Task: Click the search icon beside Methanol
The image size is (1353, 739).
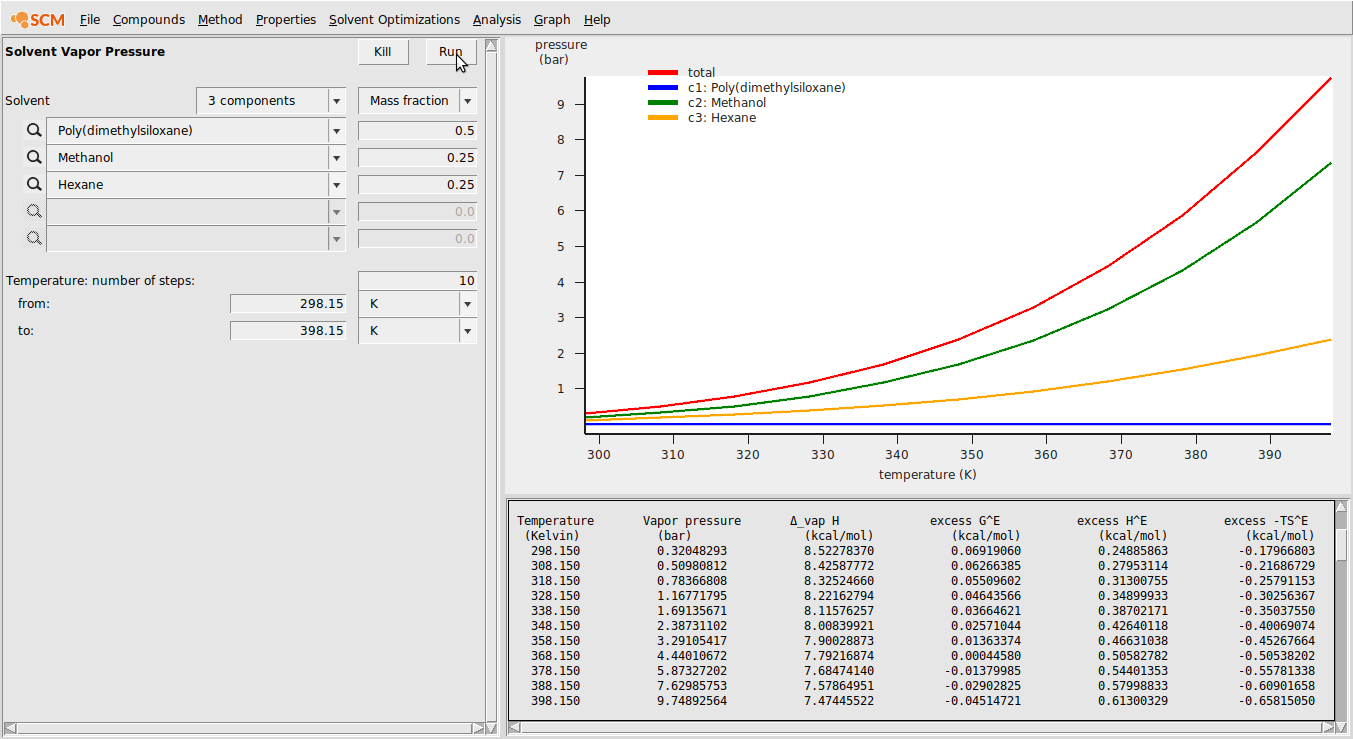Action: click(34, 158)
